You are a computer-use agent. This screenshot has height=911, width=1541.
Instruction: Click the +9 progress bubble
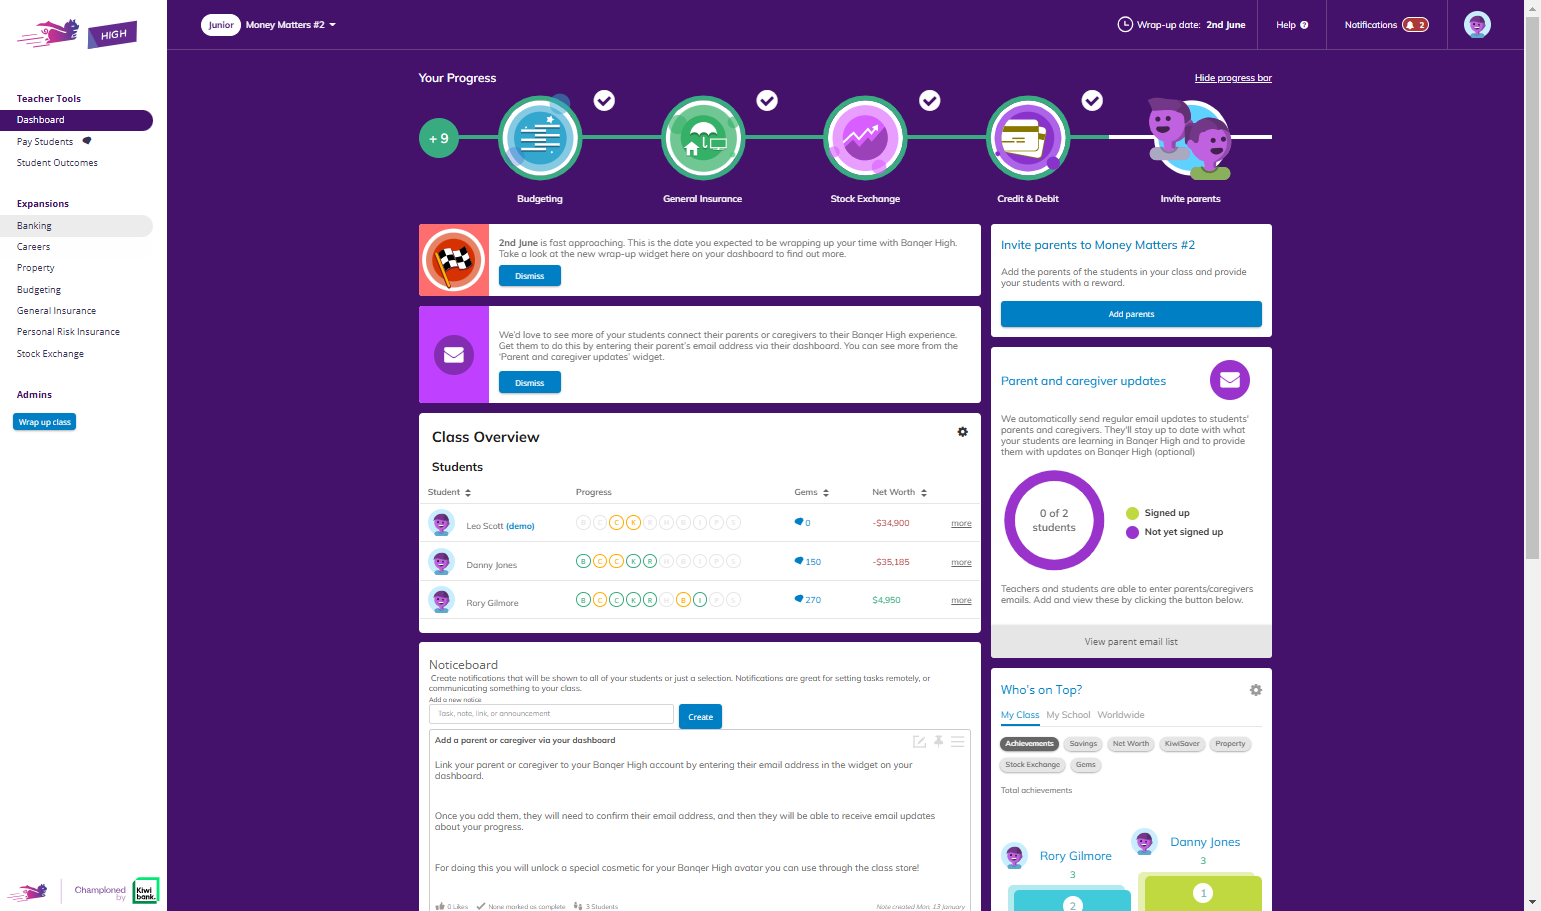point(439,138)
